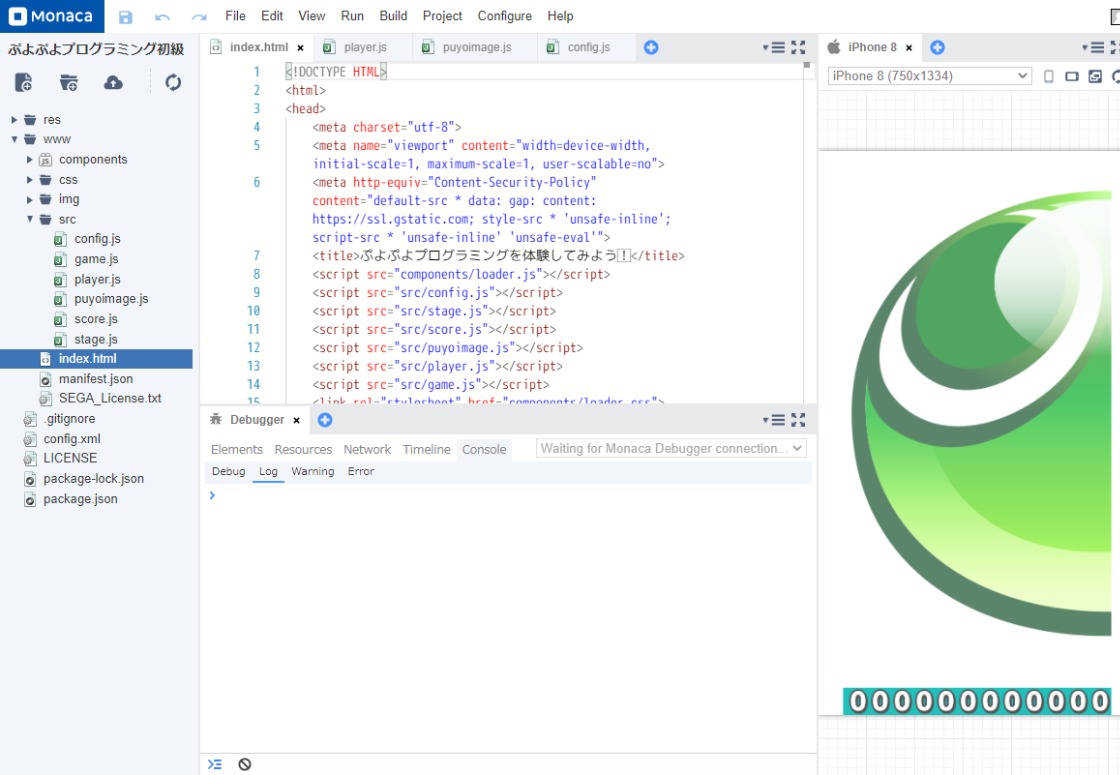
Task: Select the Console debugger tab
Action: point(484,449)
